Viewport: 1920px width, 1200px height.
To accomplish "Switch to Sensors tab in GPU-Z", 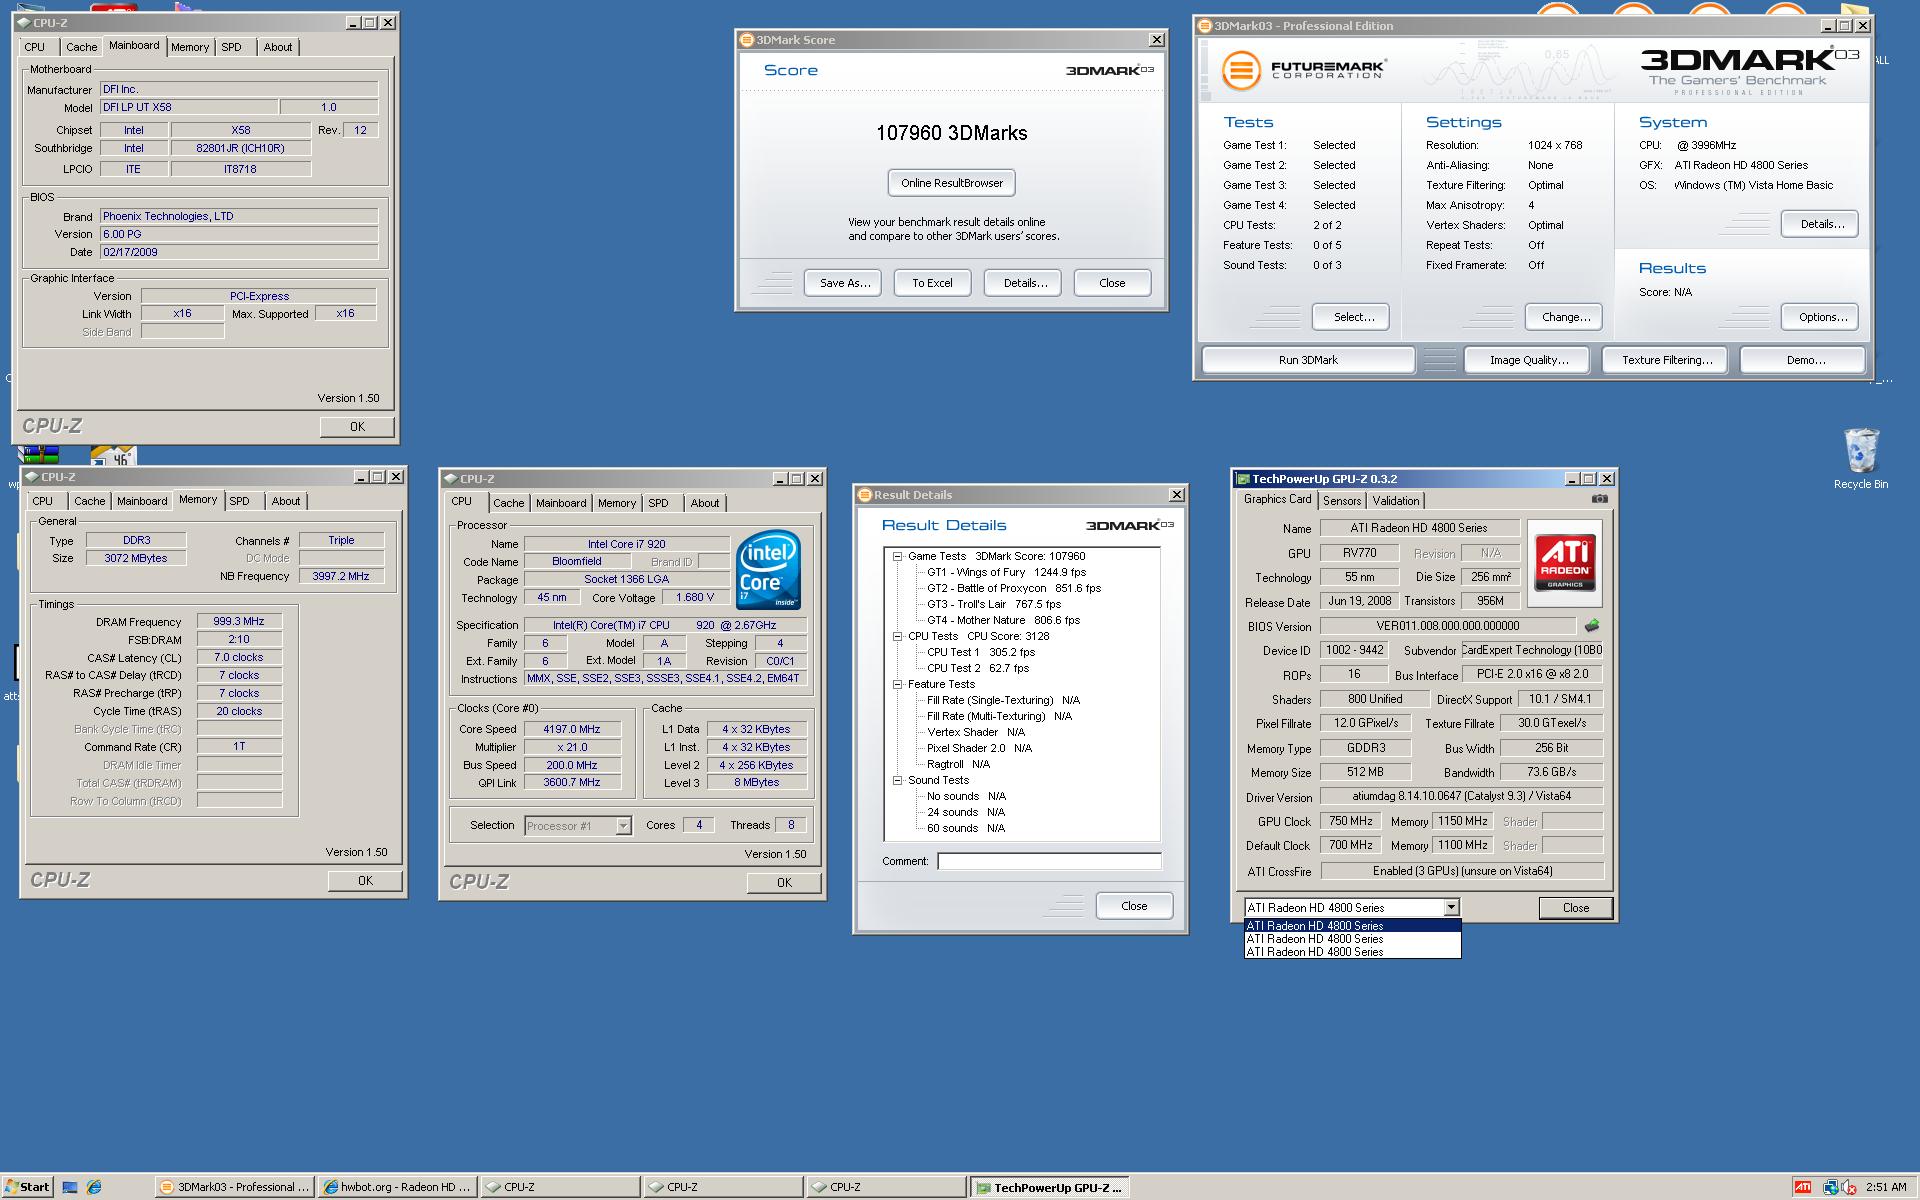I will (1341, 501).
